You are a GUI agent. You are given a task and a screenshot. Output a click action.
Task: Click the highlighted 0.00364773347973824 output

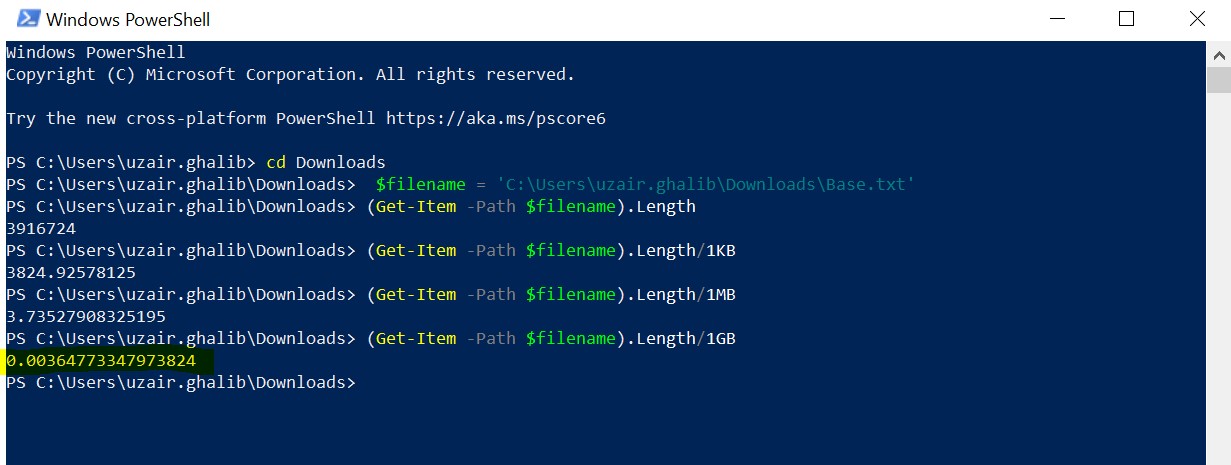[101, 360]
